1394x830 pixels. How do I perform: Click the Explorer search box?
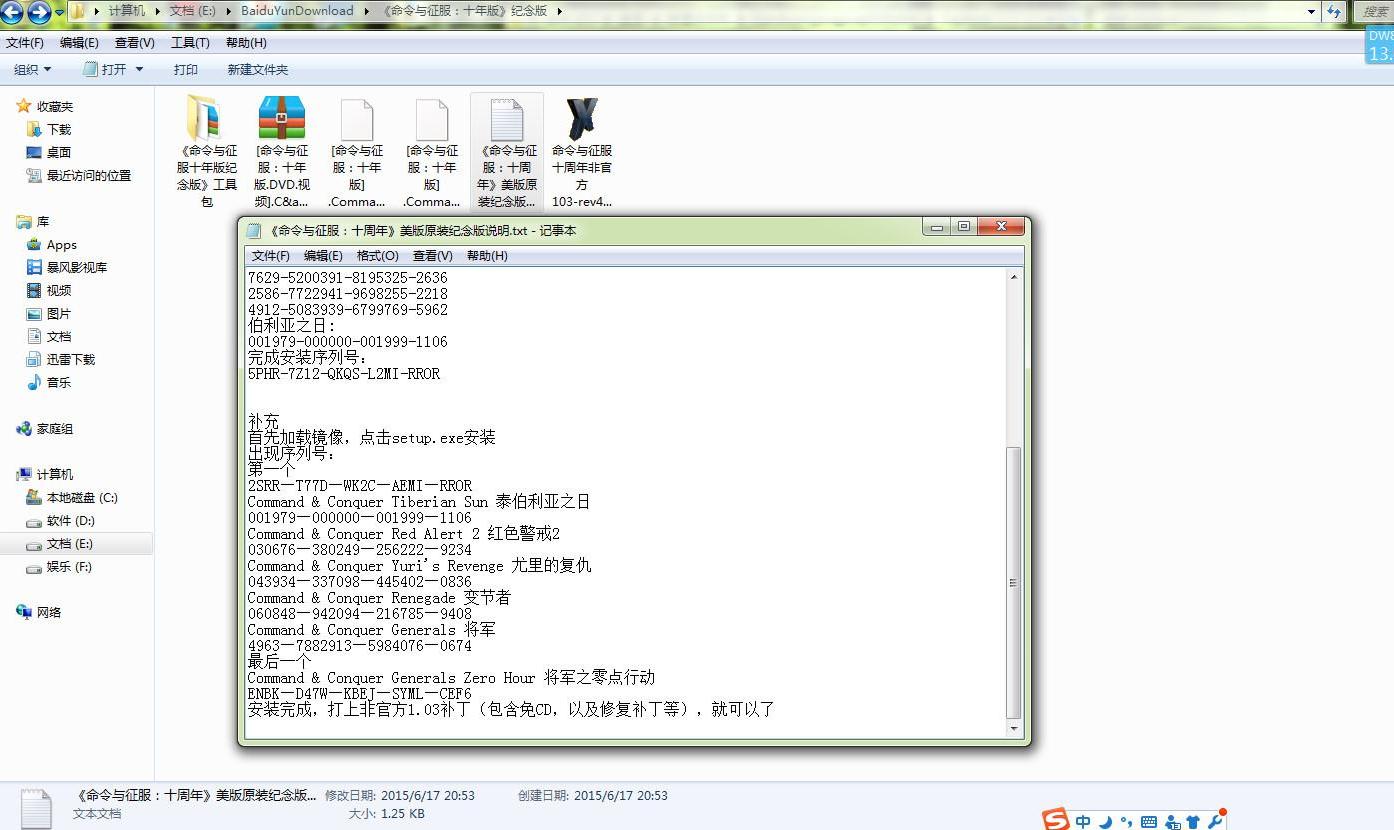1372,12
